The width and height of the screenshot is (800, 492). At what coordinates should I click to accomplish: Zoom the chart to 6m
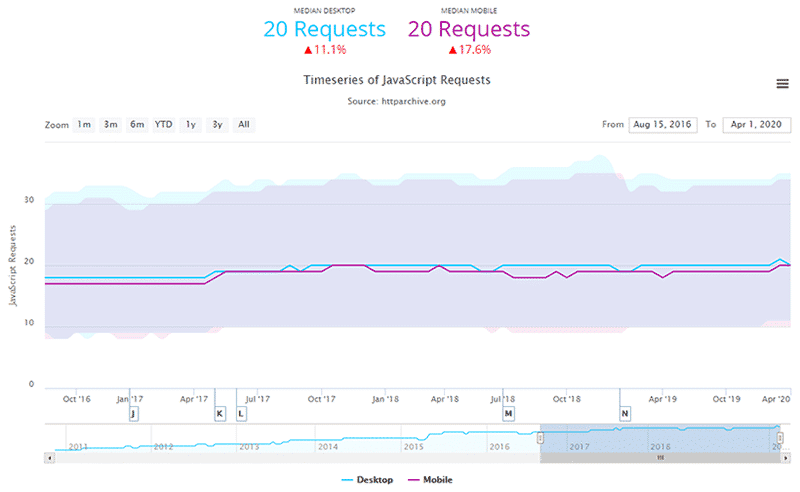(x=136, y=125)
